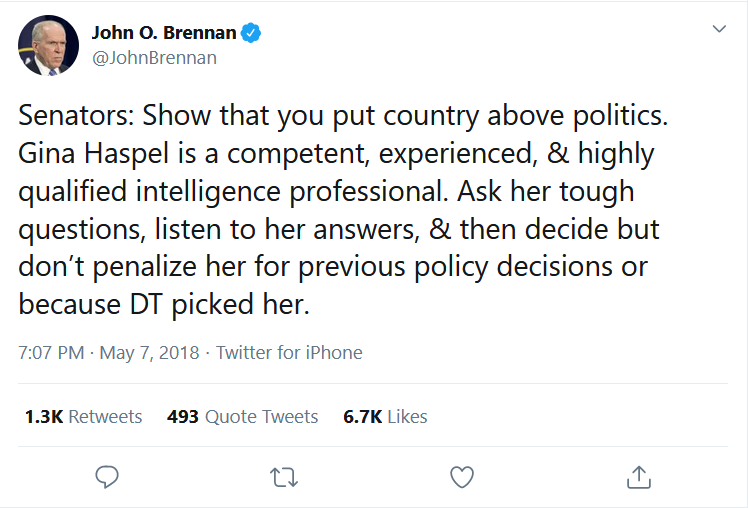748x508 pixels.
Task: Like the tweet with the heart icon
Action: point(461,477)
